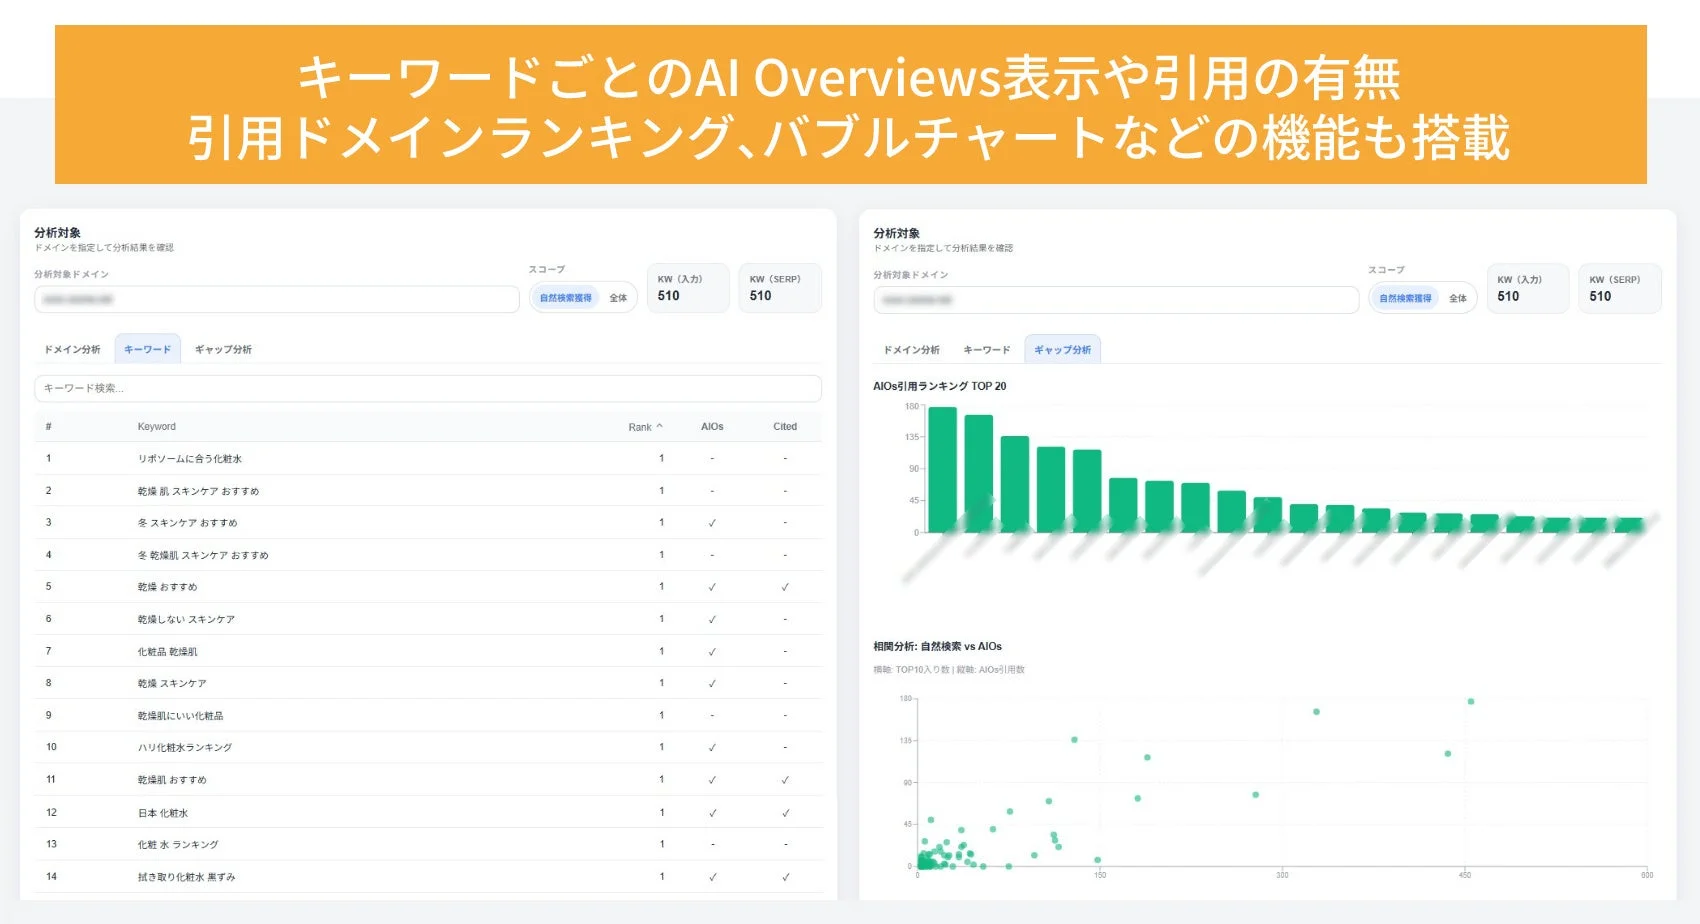Click the Cited checkmark for 乾燥肌 おすすめ

tap(785, 779)
